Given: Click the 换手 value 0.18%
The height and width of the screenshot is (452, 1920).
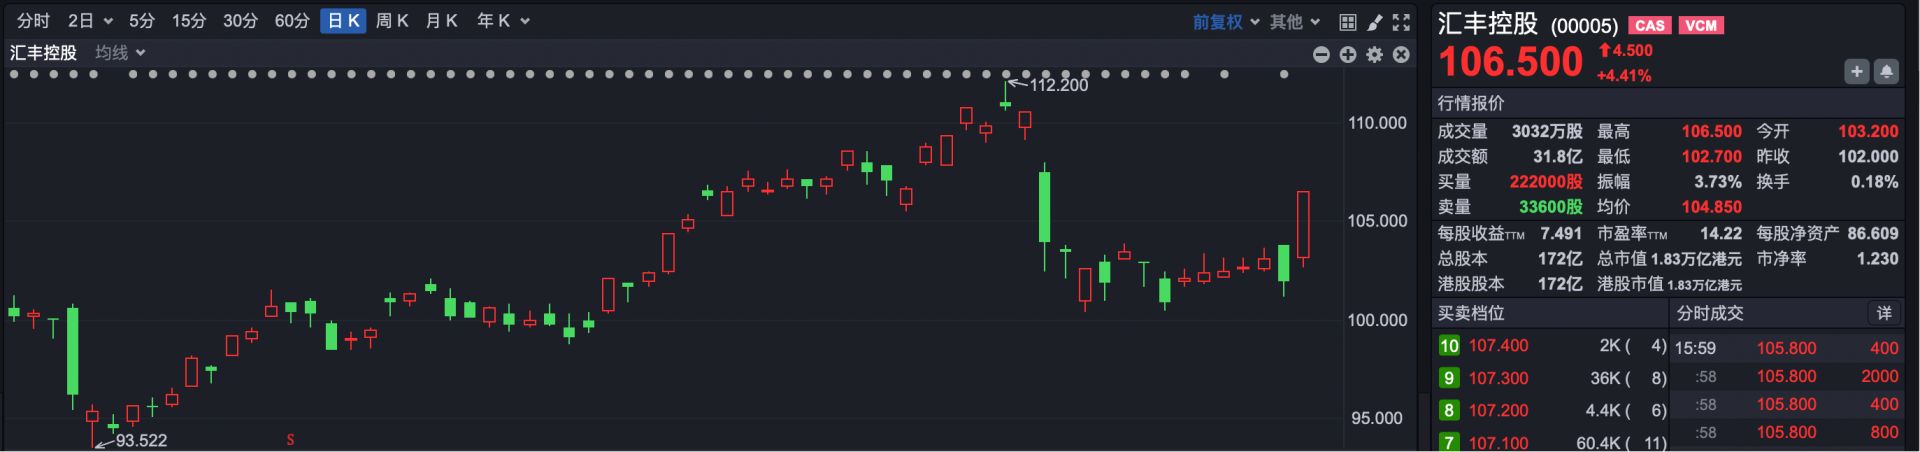Looking at the screenshot, I should point(1874,182).
